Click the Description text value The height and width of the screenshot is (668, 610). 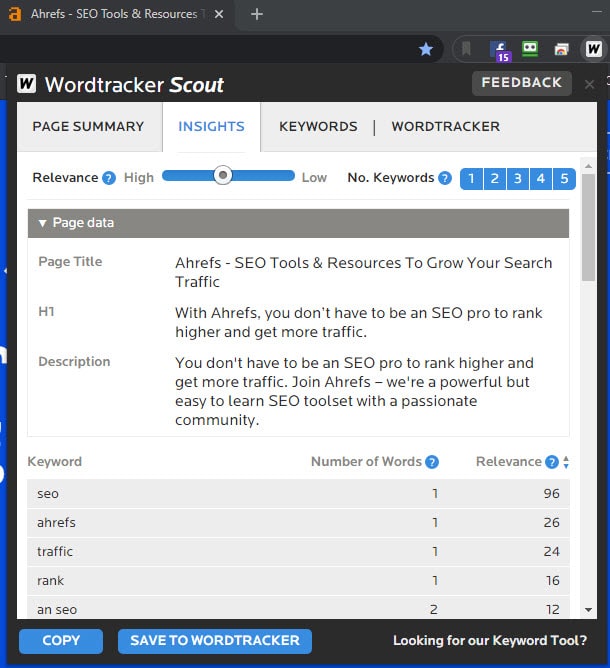pyautogui.click(x=354, y=392)
